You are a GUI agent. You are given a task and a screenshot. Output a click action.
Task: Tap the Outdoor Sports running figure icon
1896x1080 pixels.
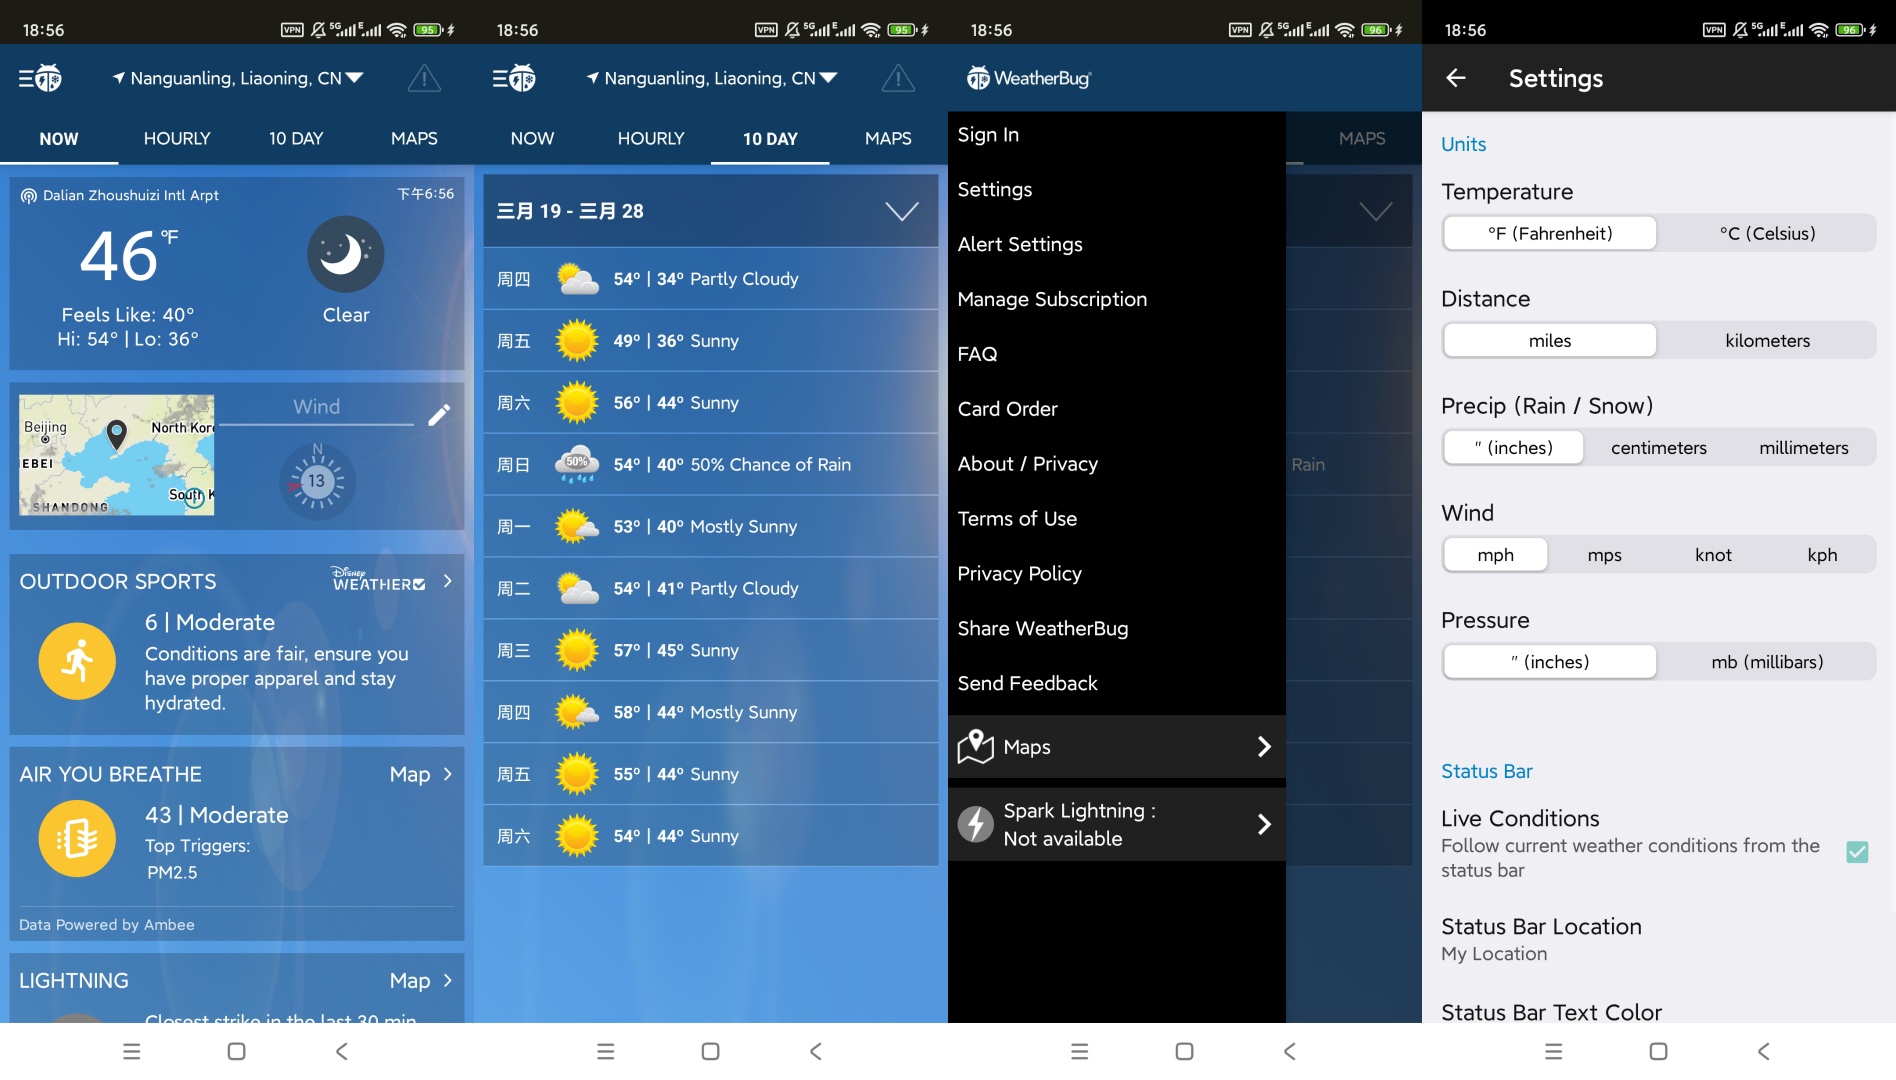(77, 661)
